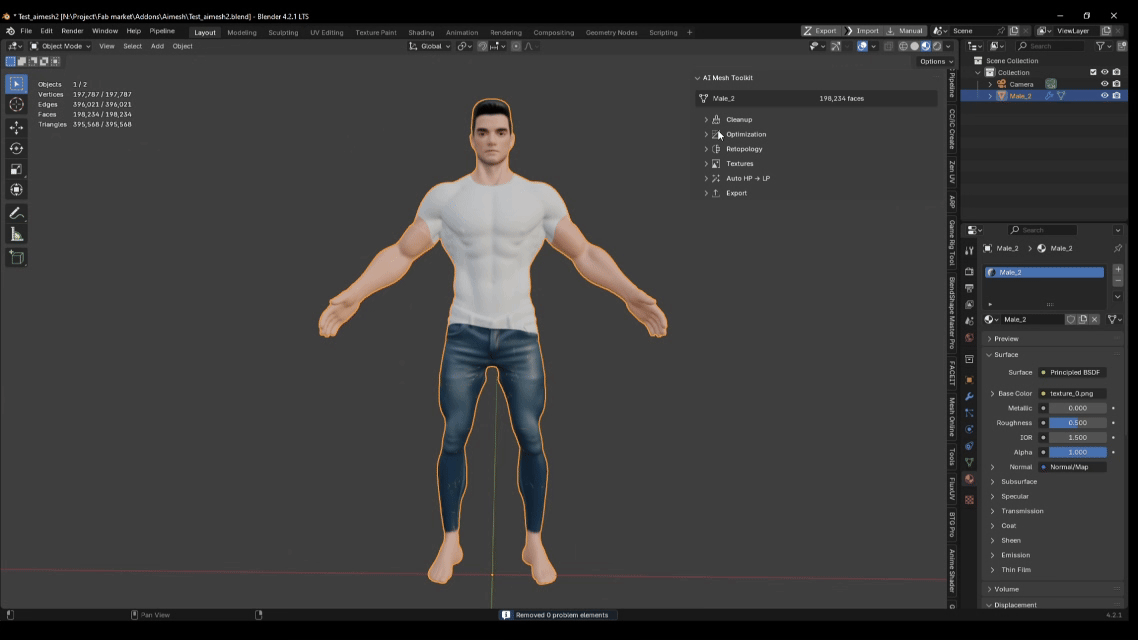Disable Camera in renders
Image resolution: width=1138 pixels, height=640 pixels.
(1117, 84)
